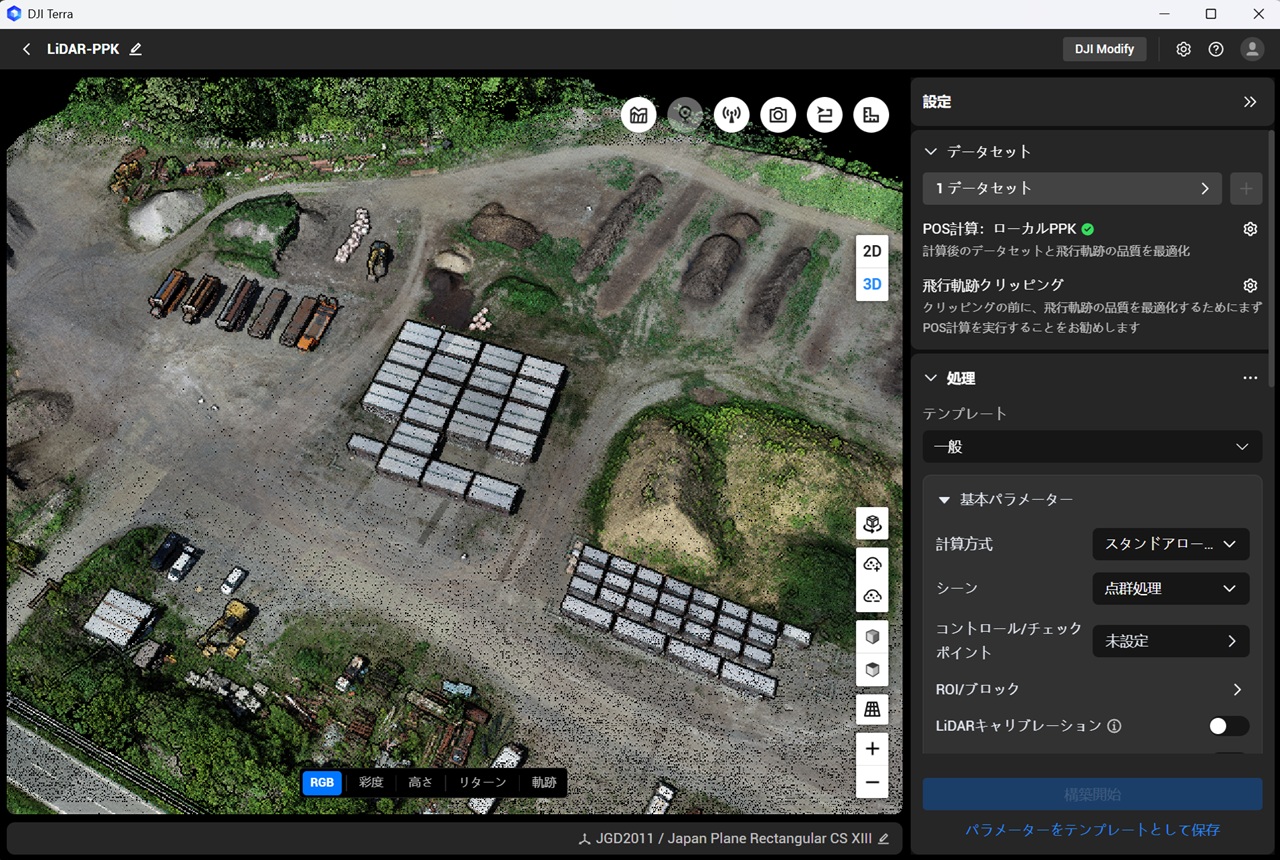Click パラメーターをテンプレートとして保存 link
This screenshot has width=1280, height=860.
(1092, 830)
